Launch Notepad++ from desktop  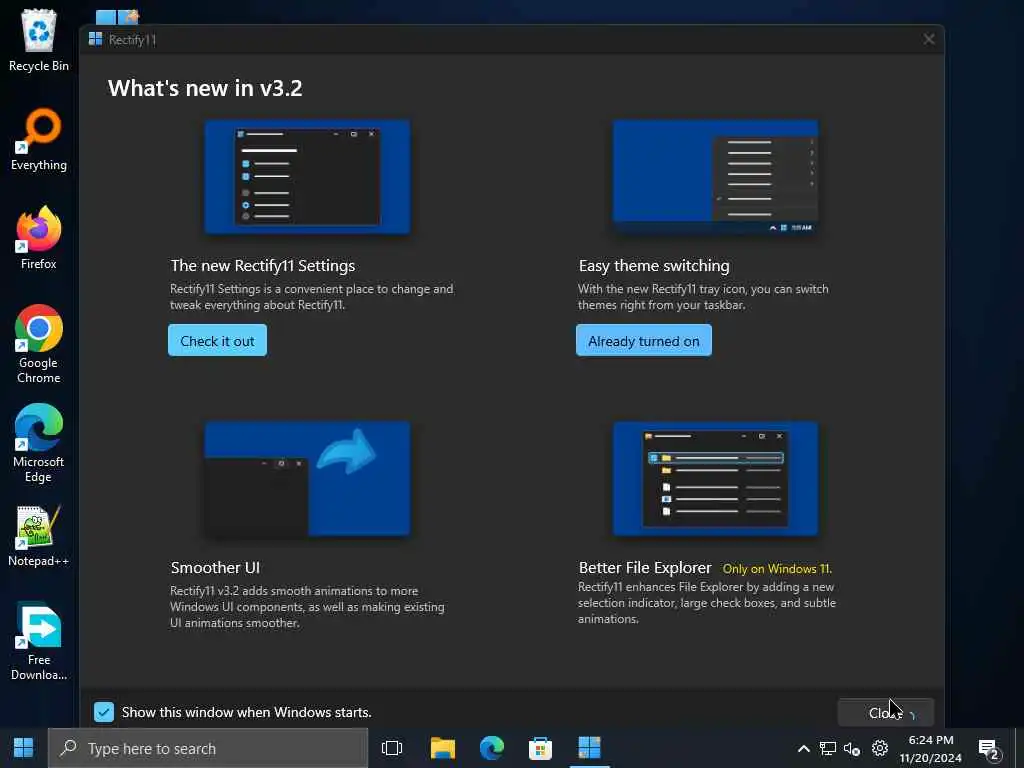[39, 536]
